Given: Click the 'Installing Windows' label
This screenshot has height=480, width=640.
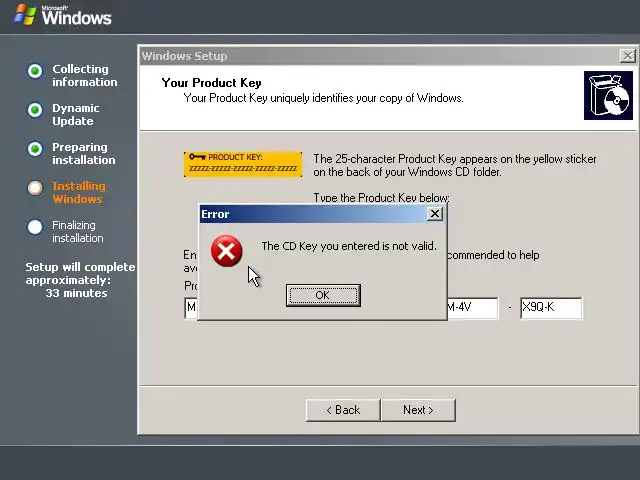Looking at the screenshot, I should pyautogui.click(x=79, y=193).
